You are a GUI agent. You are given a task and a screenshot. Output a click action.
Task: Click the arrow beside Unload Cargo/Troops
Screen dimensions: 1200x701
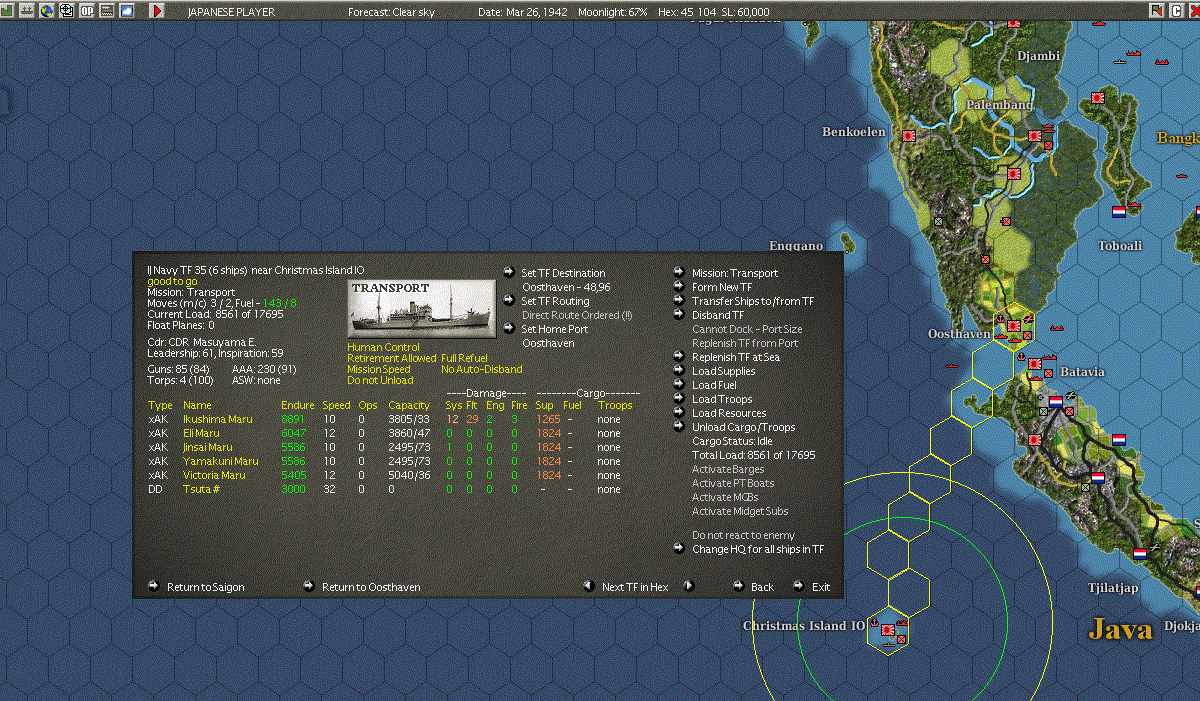[x=680, y=426]
